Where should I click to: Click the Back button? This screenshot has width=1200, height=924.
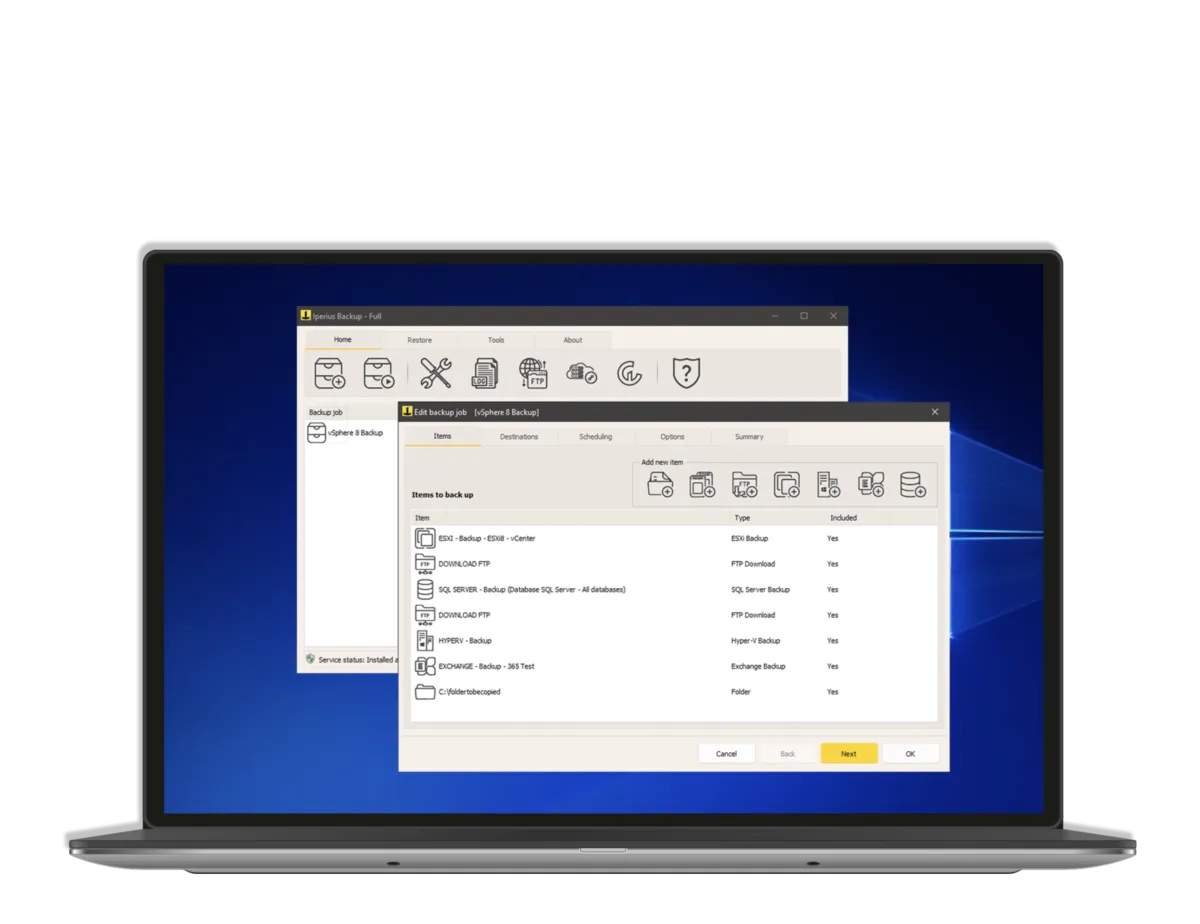(788, 754)
